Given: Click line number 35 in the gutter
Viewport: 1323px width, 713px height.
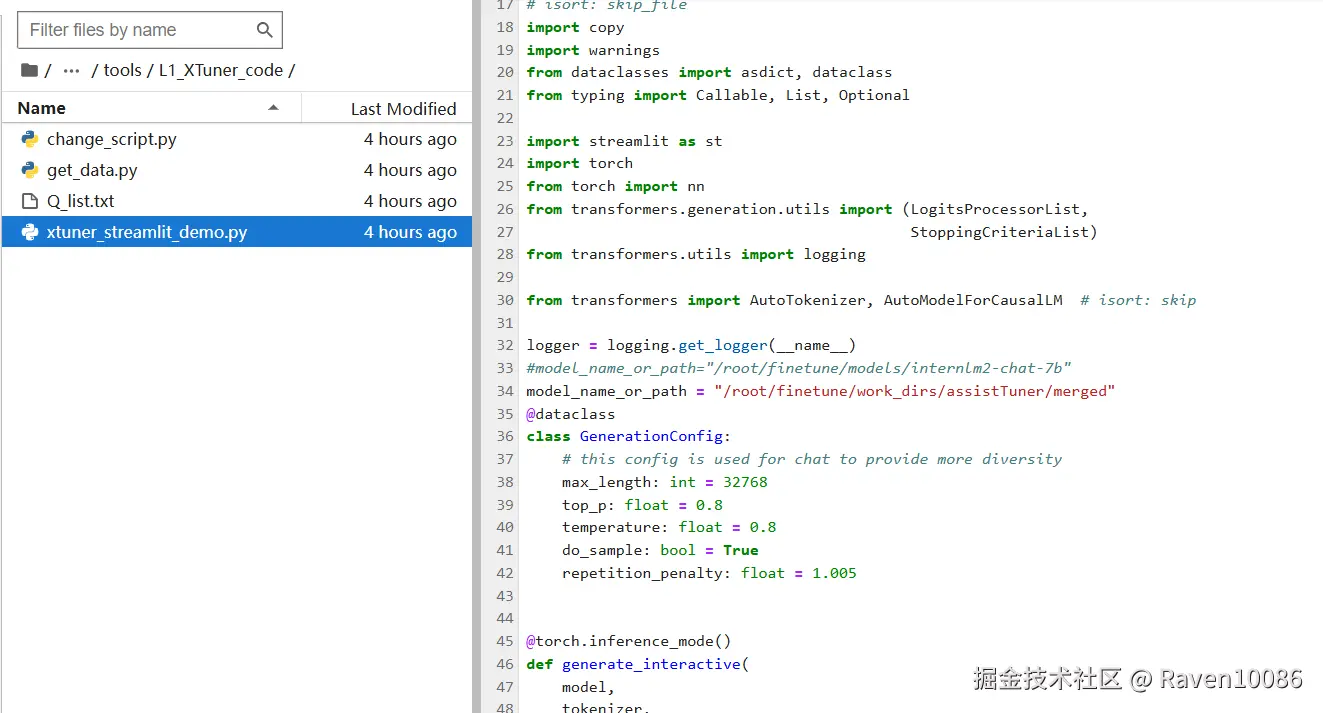Looking at the screenshot, I should 505,414.
